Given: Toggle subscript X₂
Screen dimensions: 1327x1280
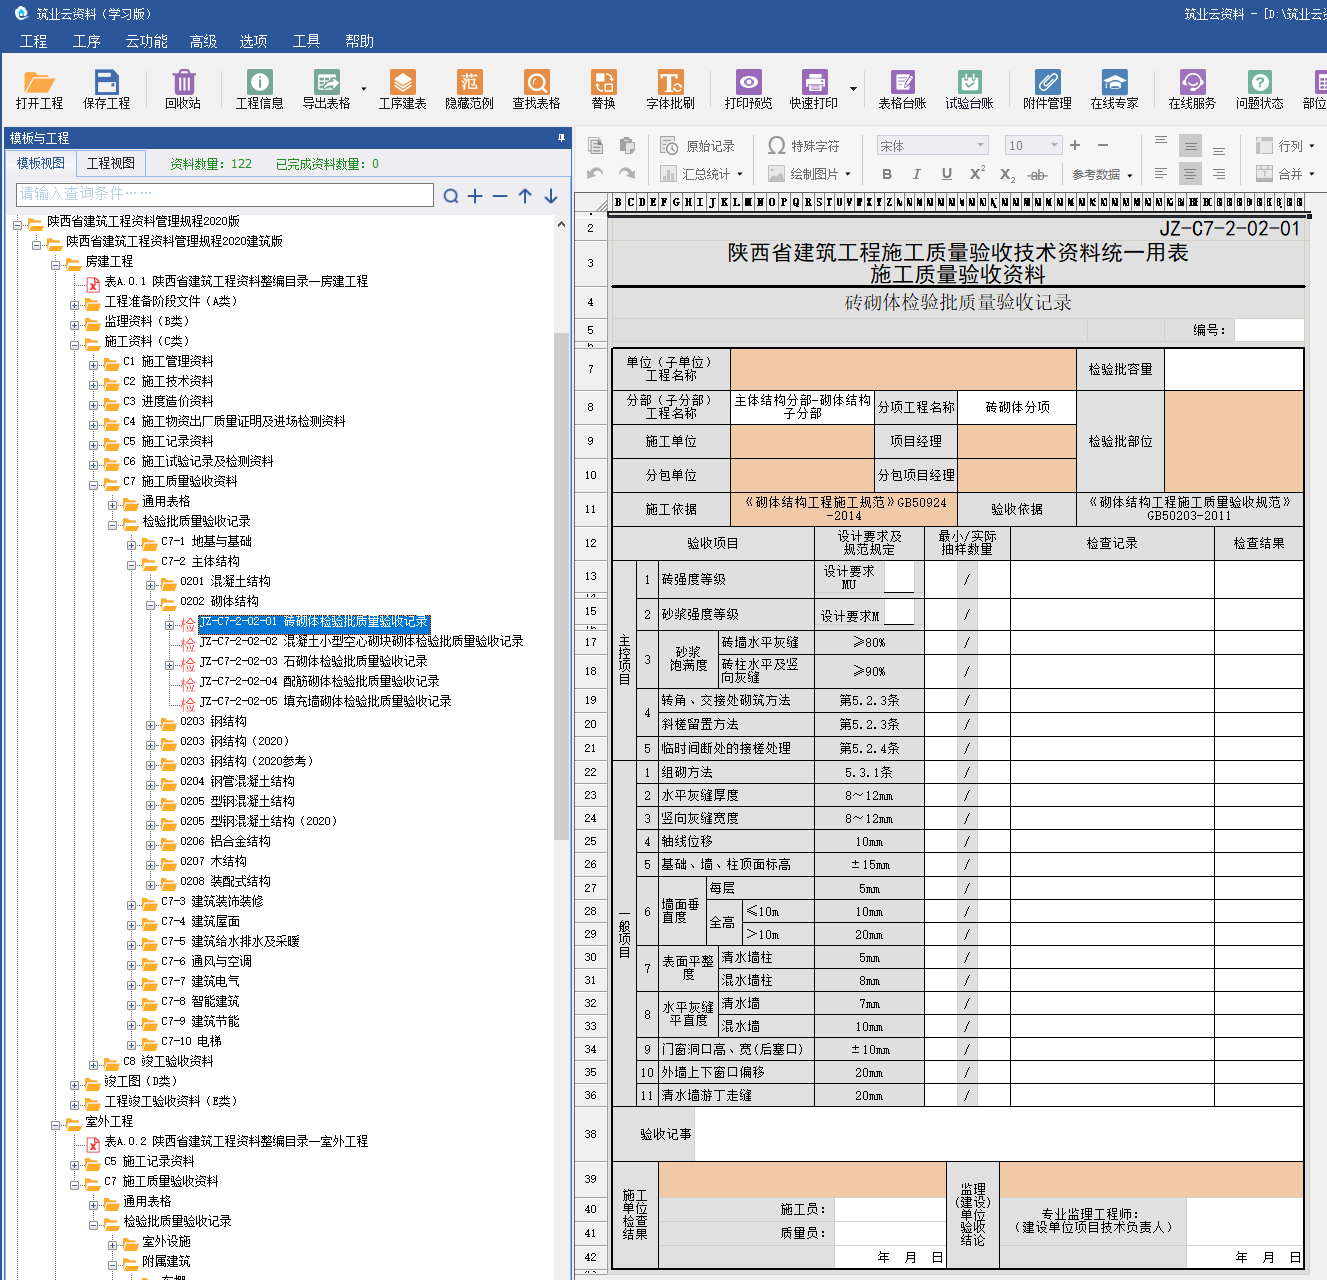Looking at the screenshot, I should [1007, 174].
